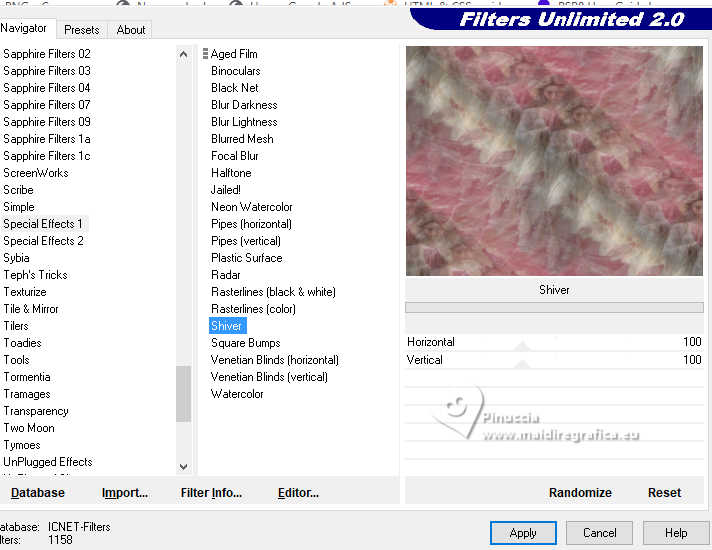Choose the Square Bumps filter
Screen dimensions: 712x550
(246, 343)
